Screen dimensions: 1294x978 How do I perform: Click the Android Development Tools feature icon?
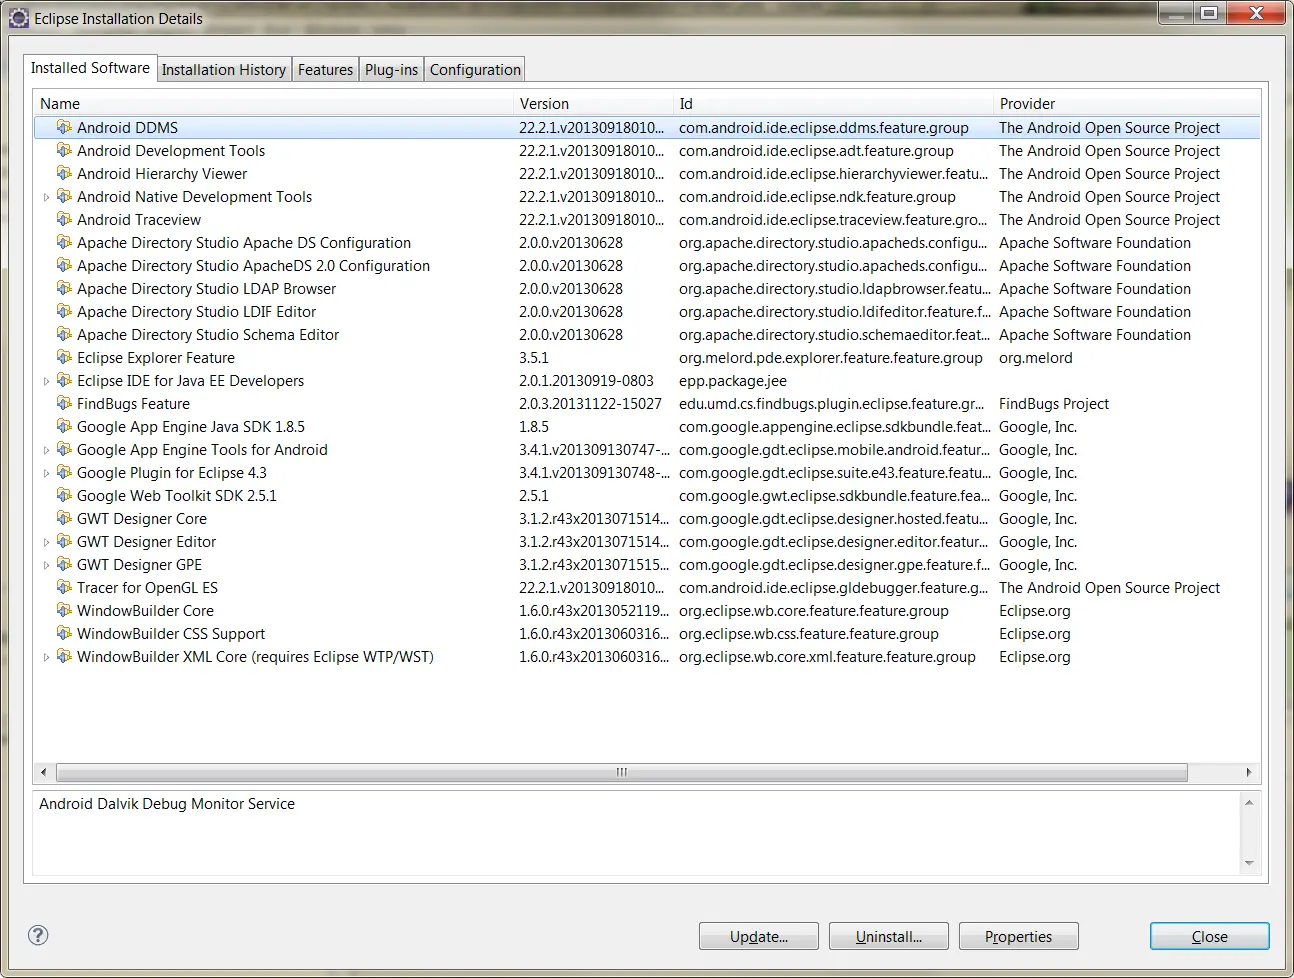coord(64,150)
